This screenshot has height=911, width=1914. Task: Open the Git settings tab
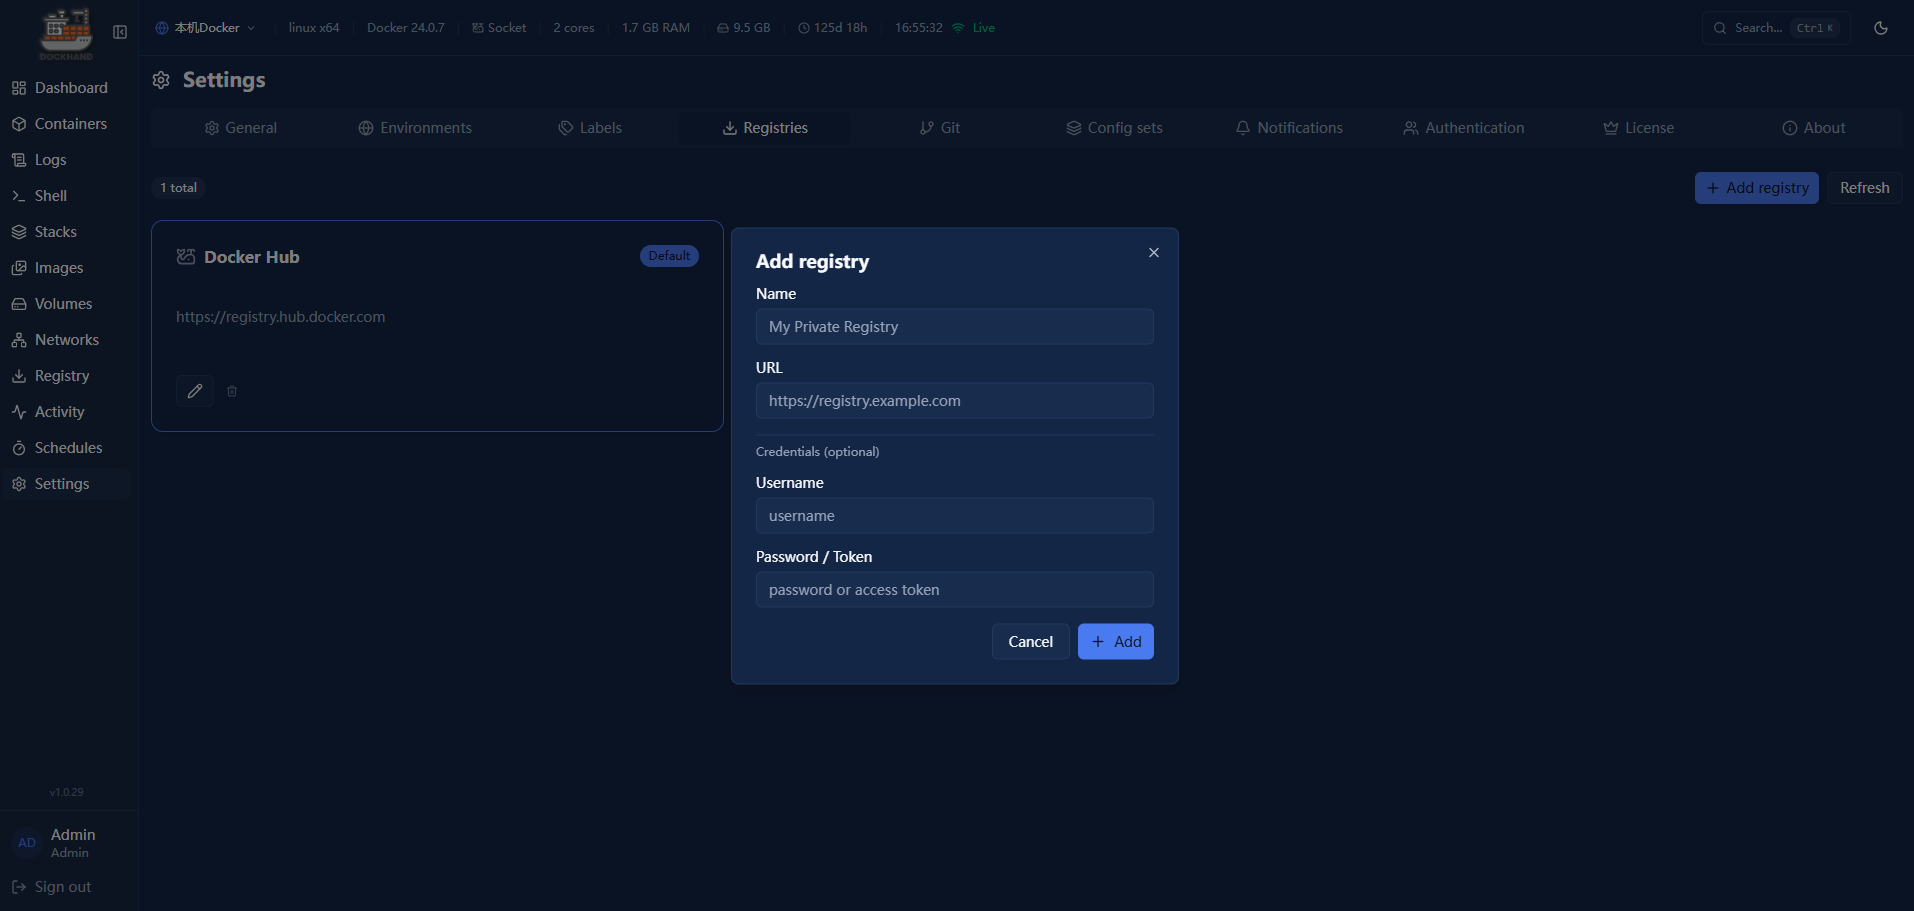[x=940, y=128]
